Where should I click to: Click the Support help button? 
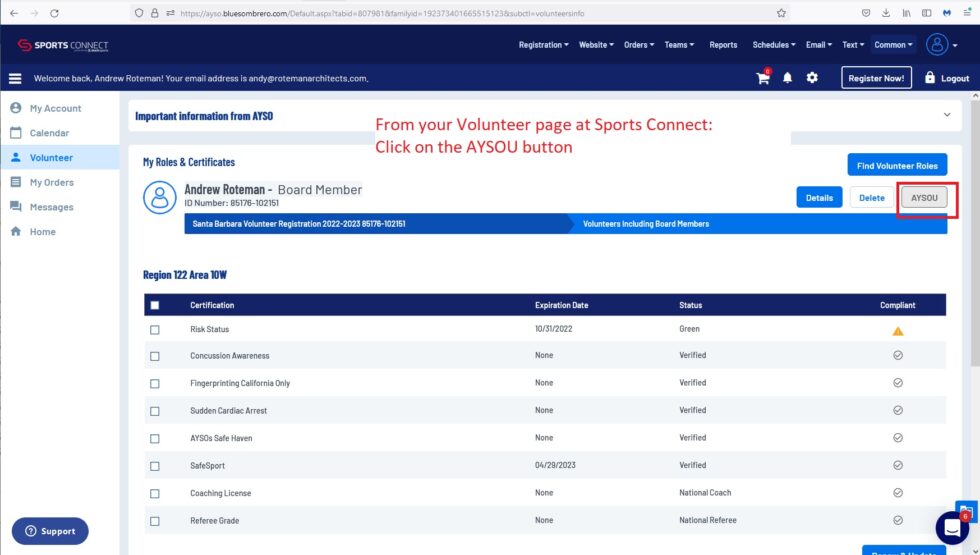[x=50, y=531]
